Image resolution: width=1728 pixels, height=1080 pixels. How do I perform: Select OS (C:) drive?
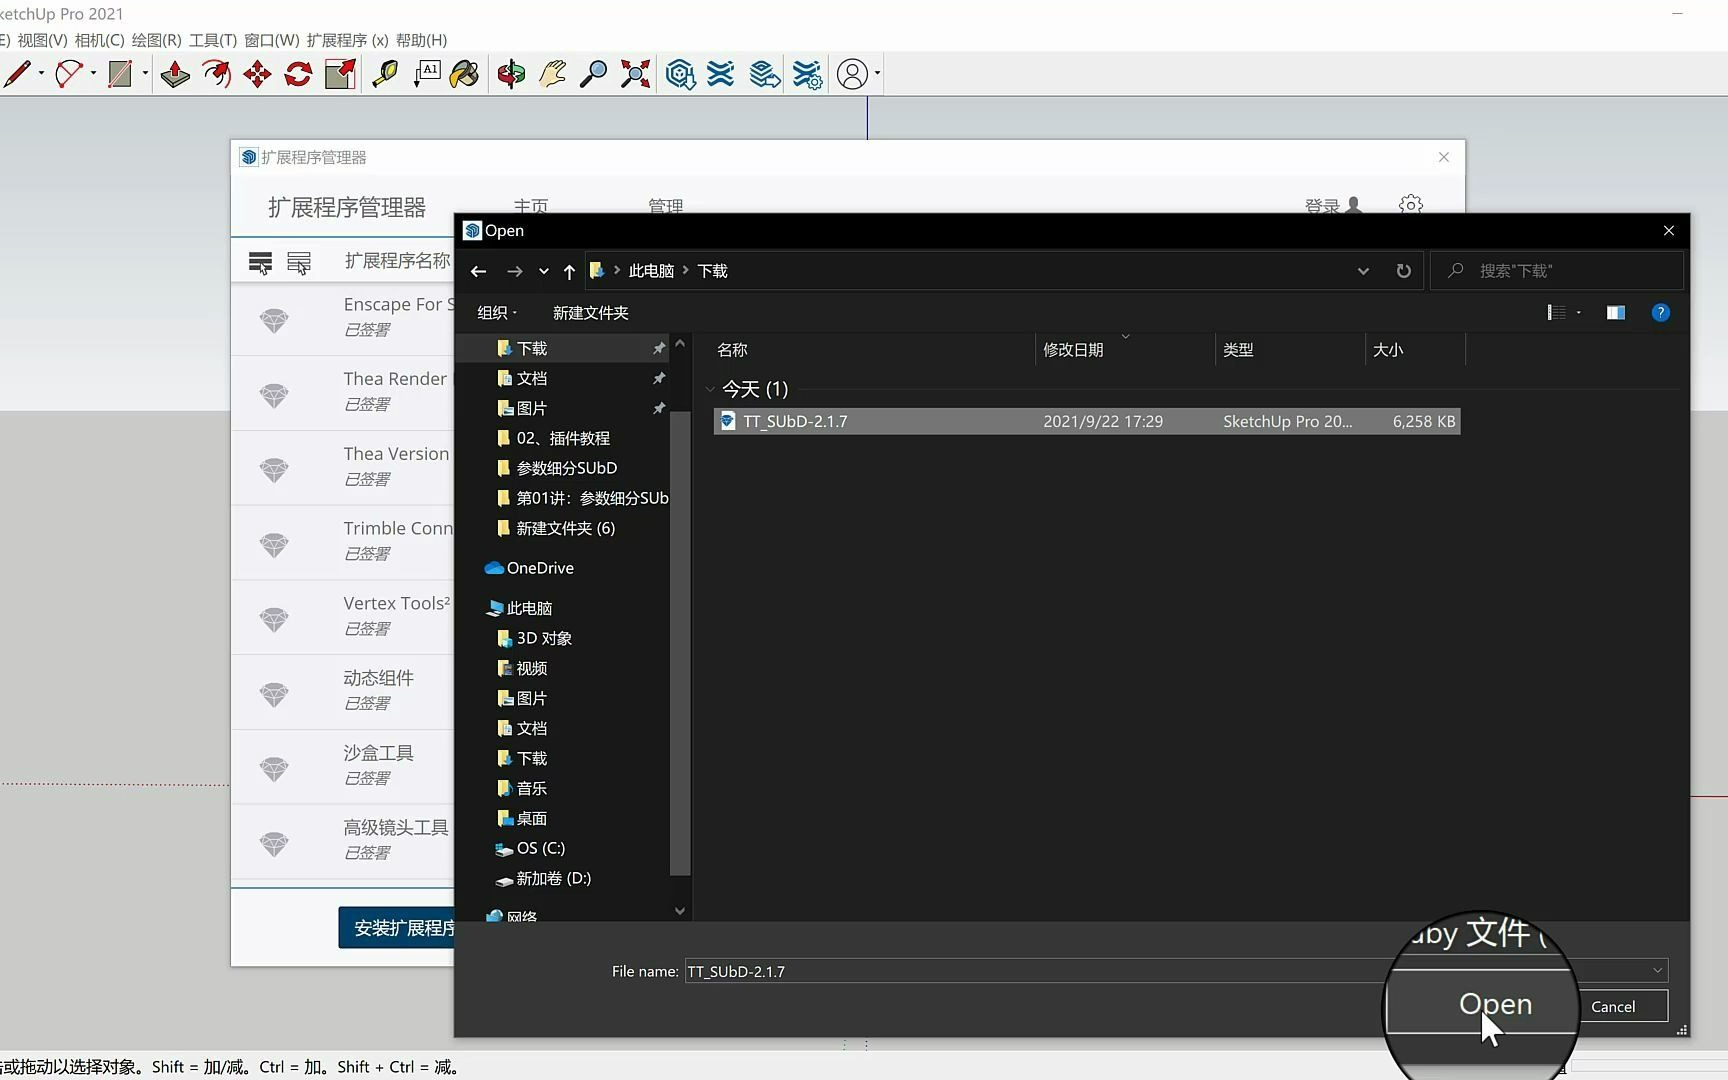tap(530, 848)
